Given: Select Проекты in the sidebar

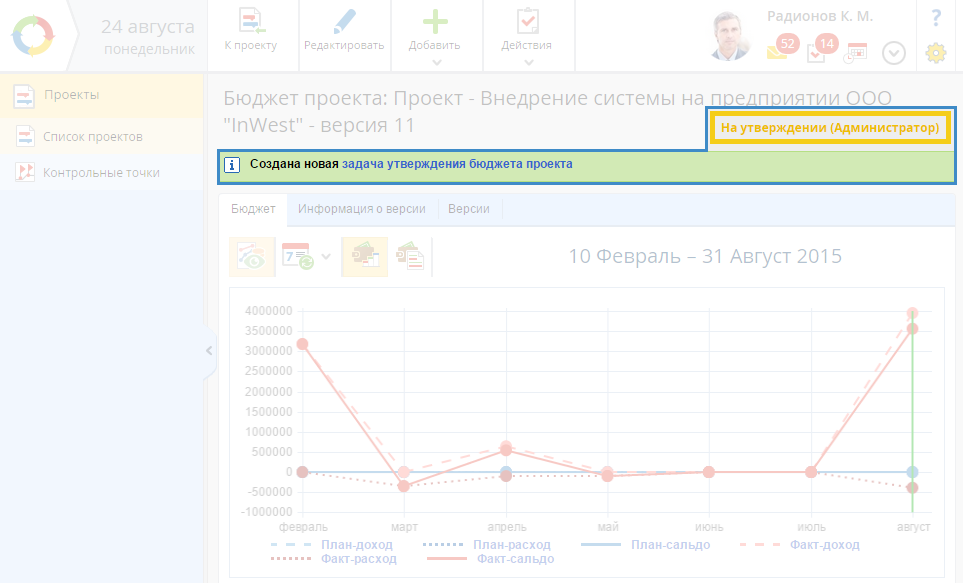Looking at the screenshot, I should tap(101, 95).
